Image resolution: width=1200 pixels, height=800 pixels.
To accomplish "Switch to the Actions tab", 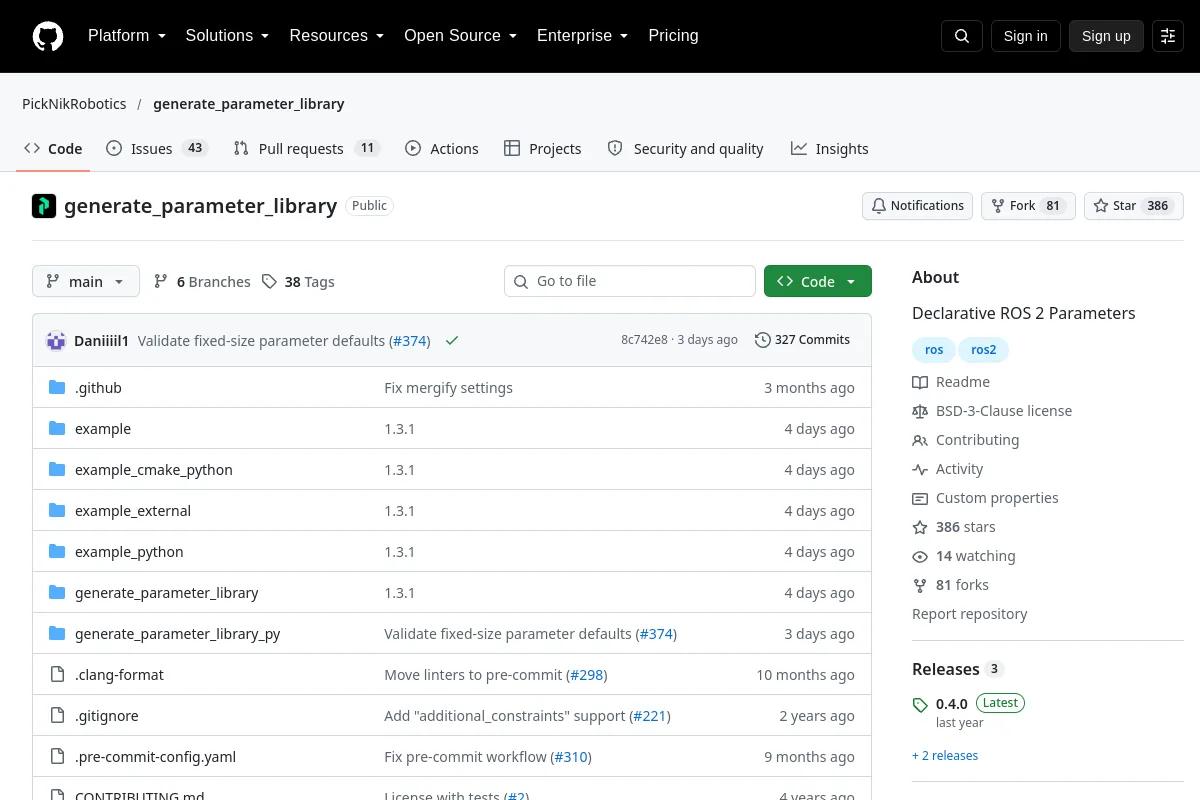I will [x=442, y=149].
